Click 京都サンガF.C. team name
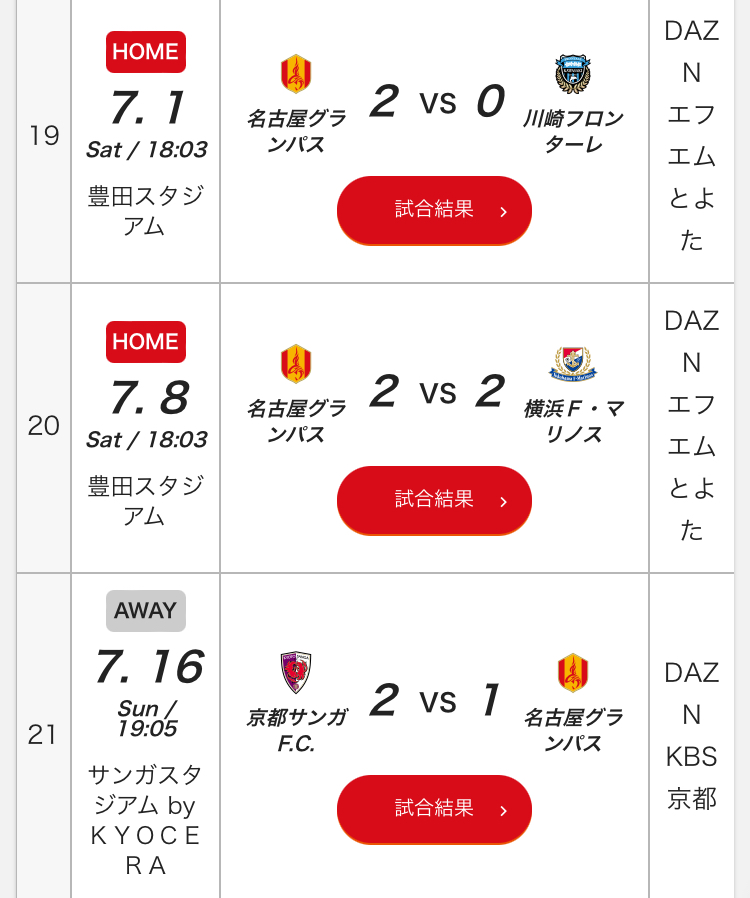The height and width of the screenshot is (898, 750). point(295,730)
